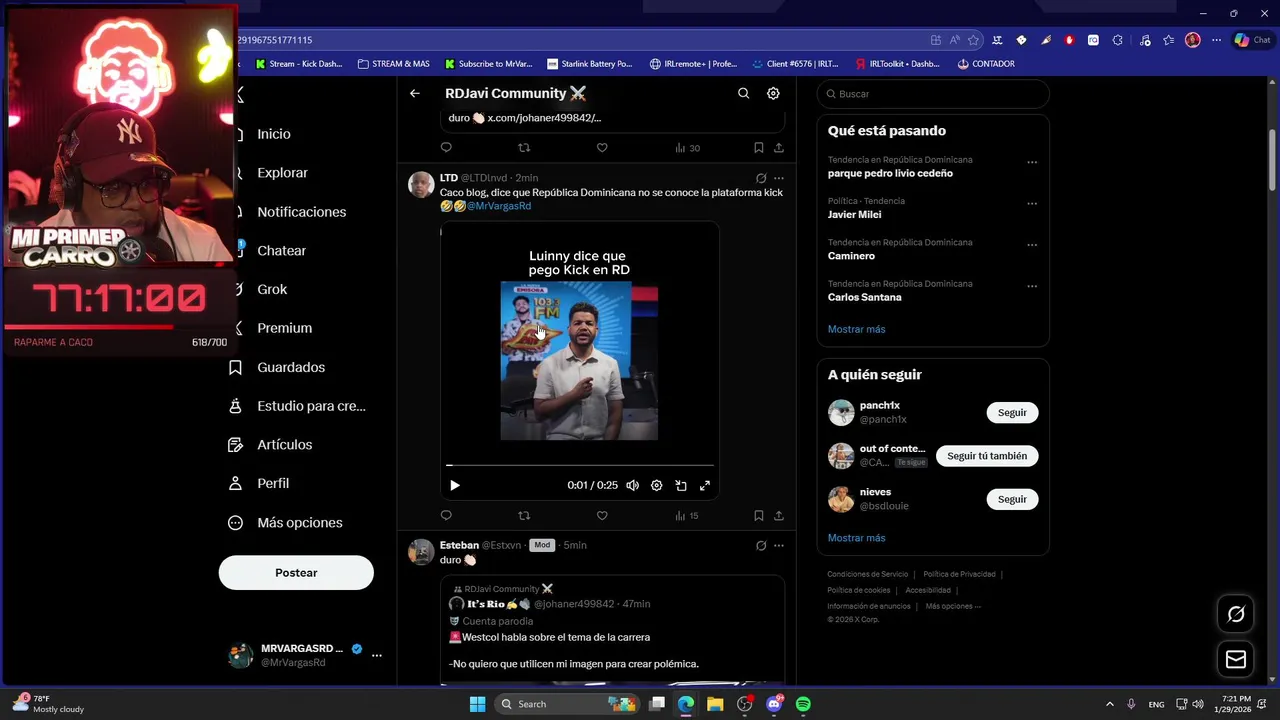Open view stats showing 30
The image size is (1280, 720).
pyautogui.click(x=687, y=147)
